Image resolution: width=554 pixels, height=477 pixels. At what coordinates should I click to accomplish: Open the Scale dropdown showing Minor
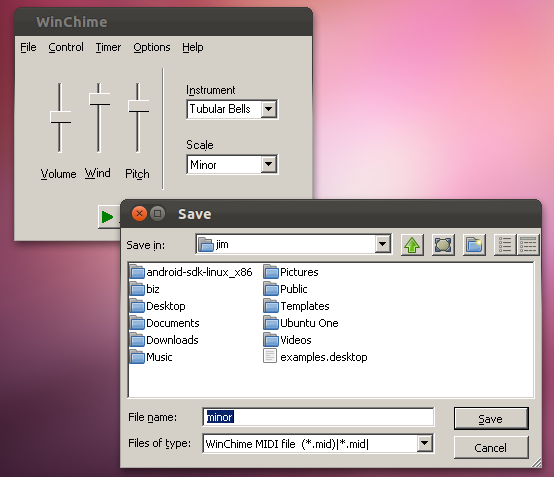(269, 164)
